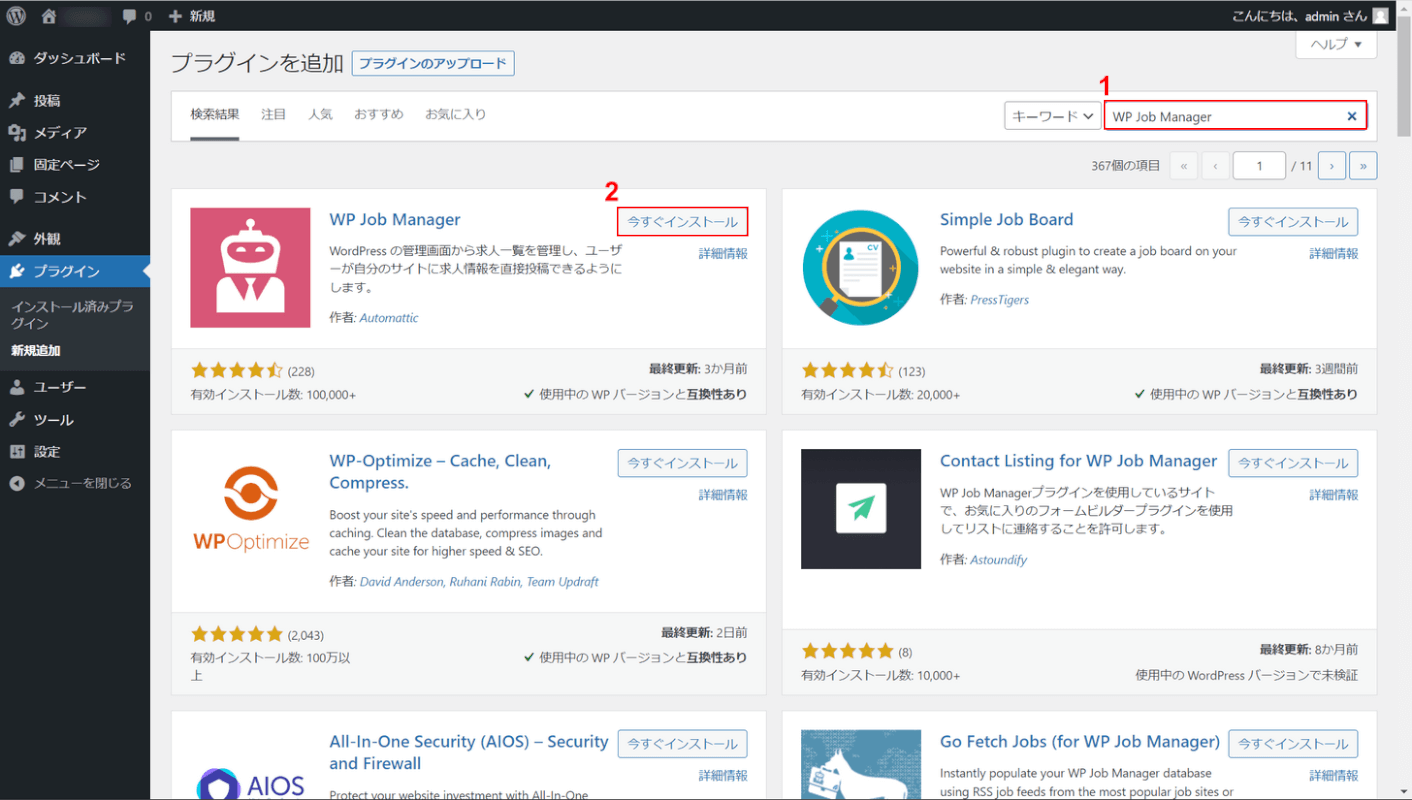Open 詳細情報 for WP-Optimize

[723, 495]
